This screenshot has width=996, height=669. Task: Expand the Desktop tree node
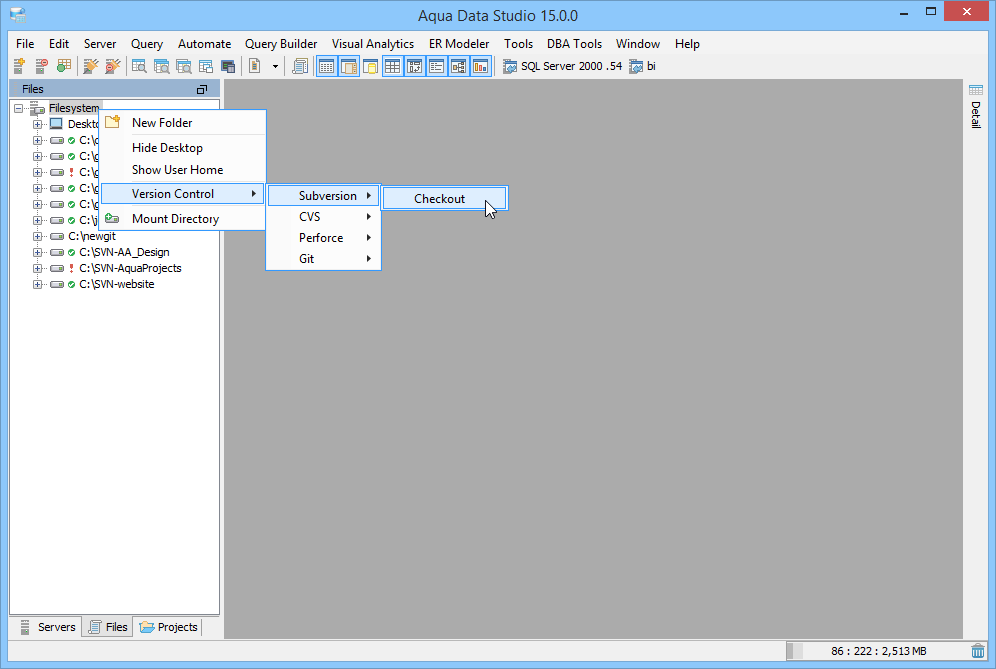[37, 125]
